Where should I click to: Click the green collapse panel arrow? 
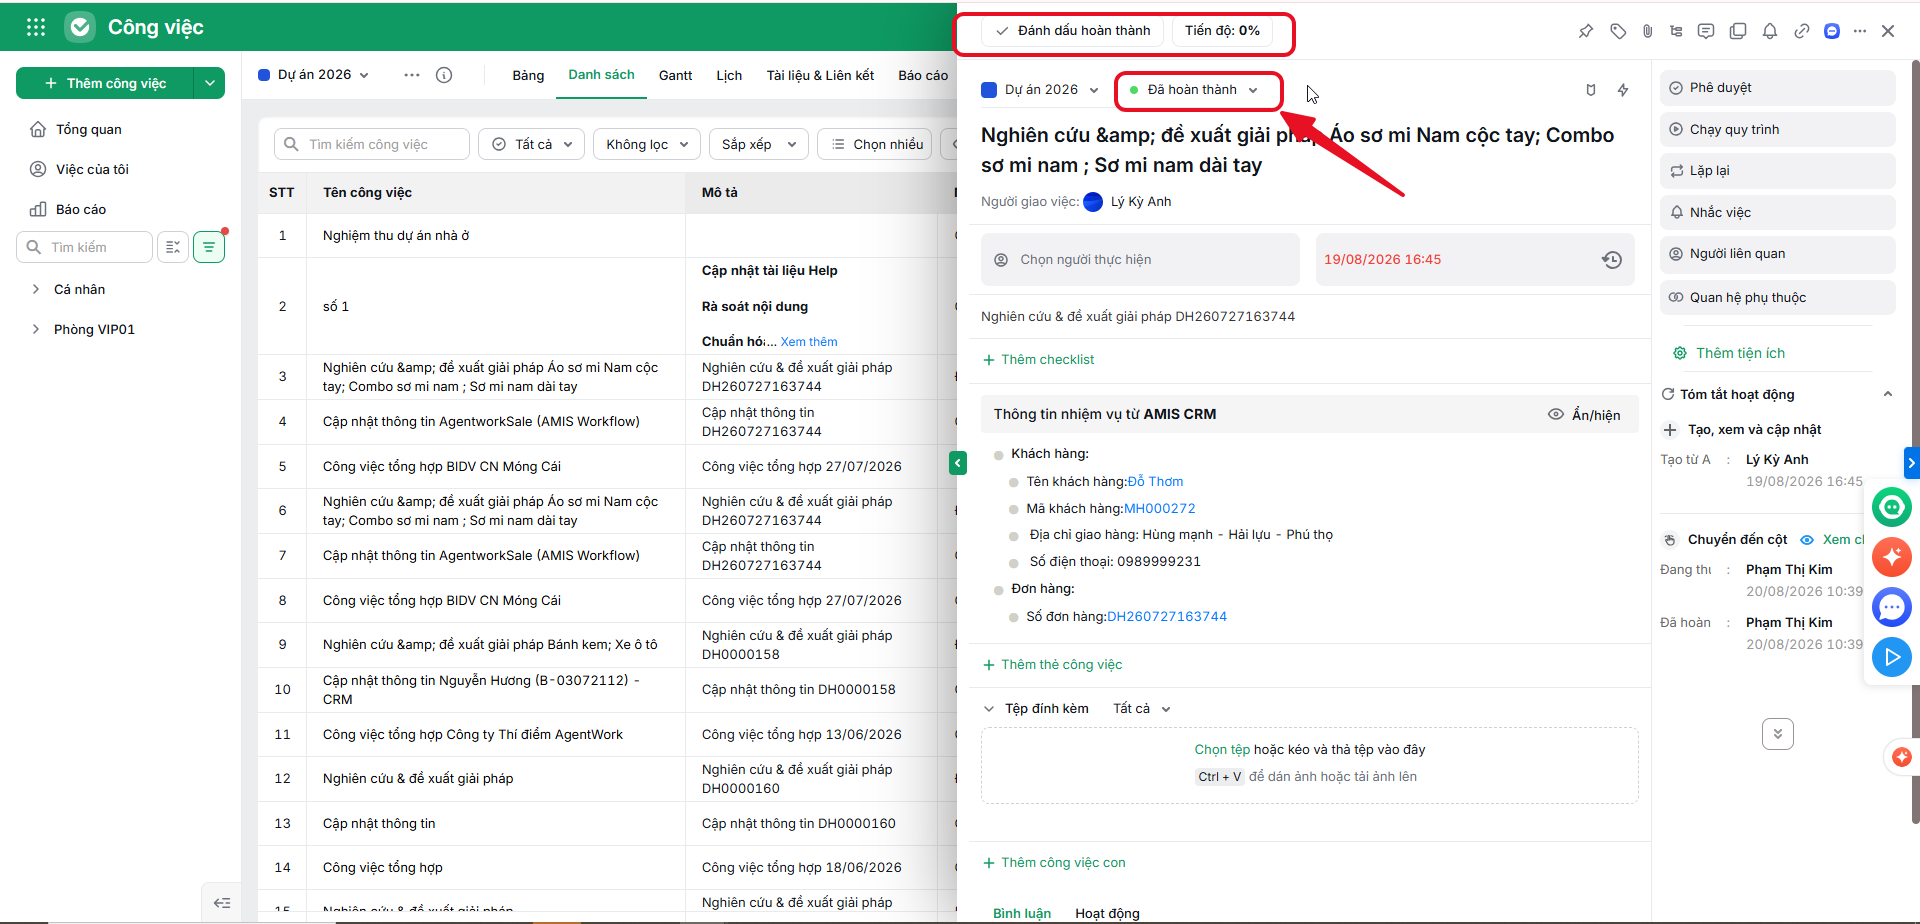(958, 463)
